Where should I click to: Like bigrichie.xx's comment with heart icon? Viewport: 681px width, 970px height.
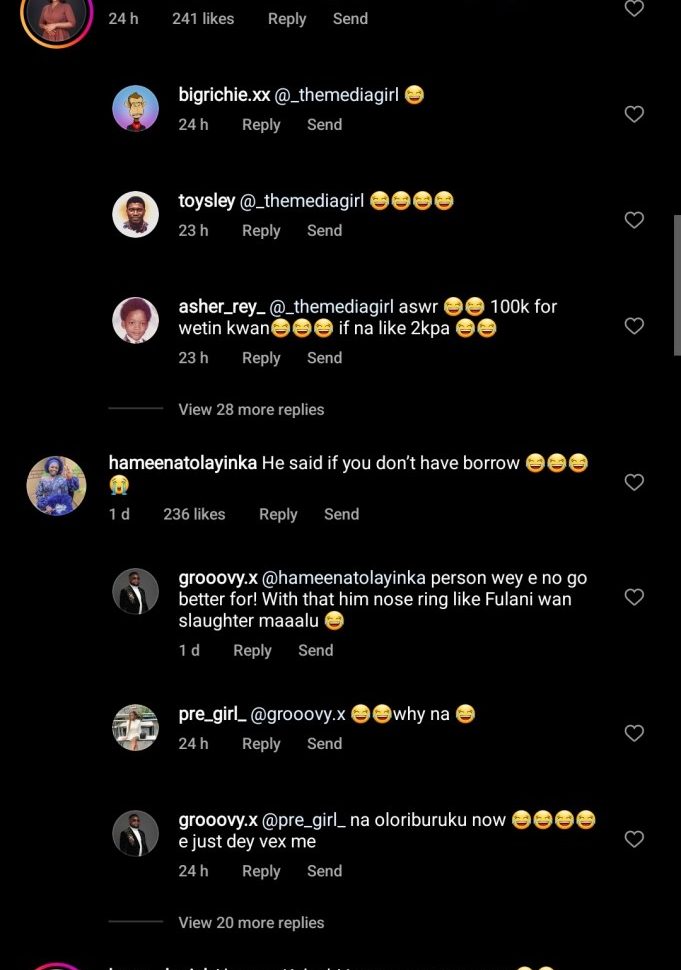click(634, 115)
